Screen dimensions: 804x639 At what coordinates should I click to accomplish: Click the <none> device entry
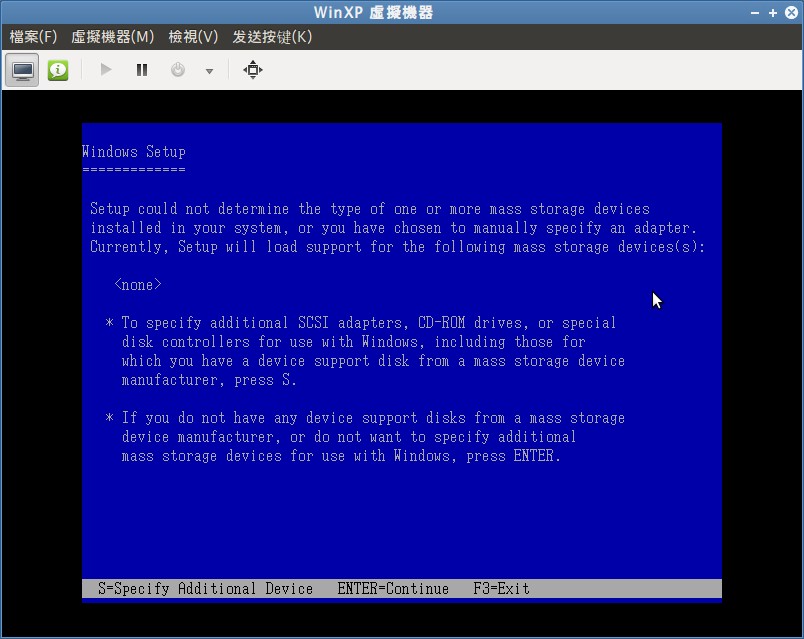click(x=137, y=285)
